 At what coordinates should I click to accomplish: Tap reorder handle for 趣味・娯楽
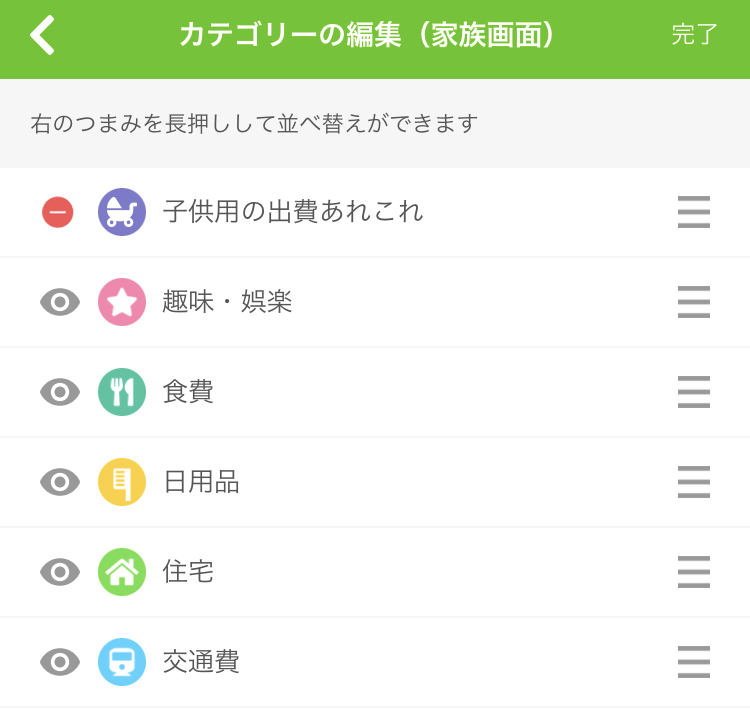(694, 302)
